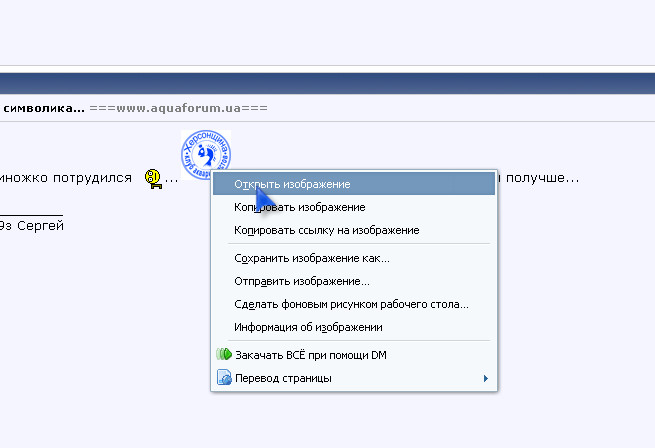The width and height of the screenshot is (655, 448).
Task: Select Закачать ВСЁ при помощи DM
Action: click(310, 355)
